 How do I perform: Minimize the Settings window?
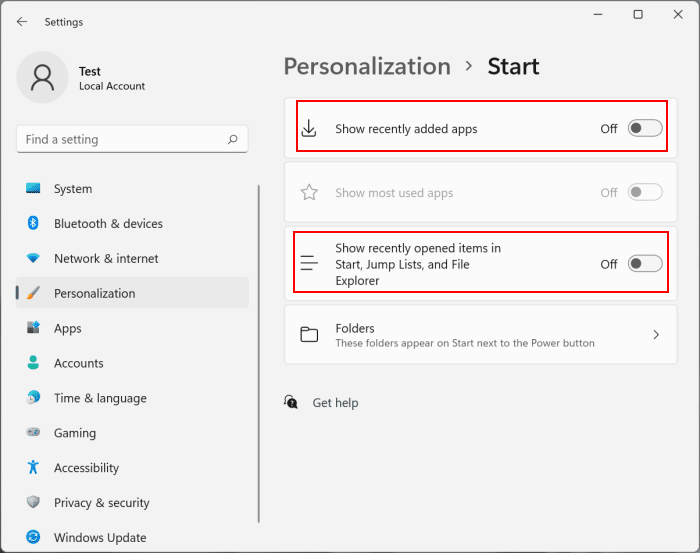click(x=598, y=15)
